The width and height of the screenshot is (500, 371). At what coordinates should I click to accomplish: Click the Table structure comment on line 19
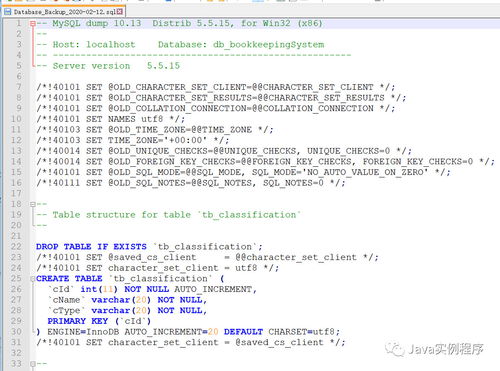coord(176,215)
